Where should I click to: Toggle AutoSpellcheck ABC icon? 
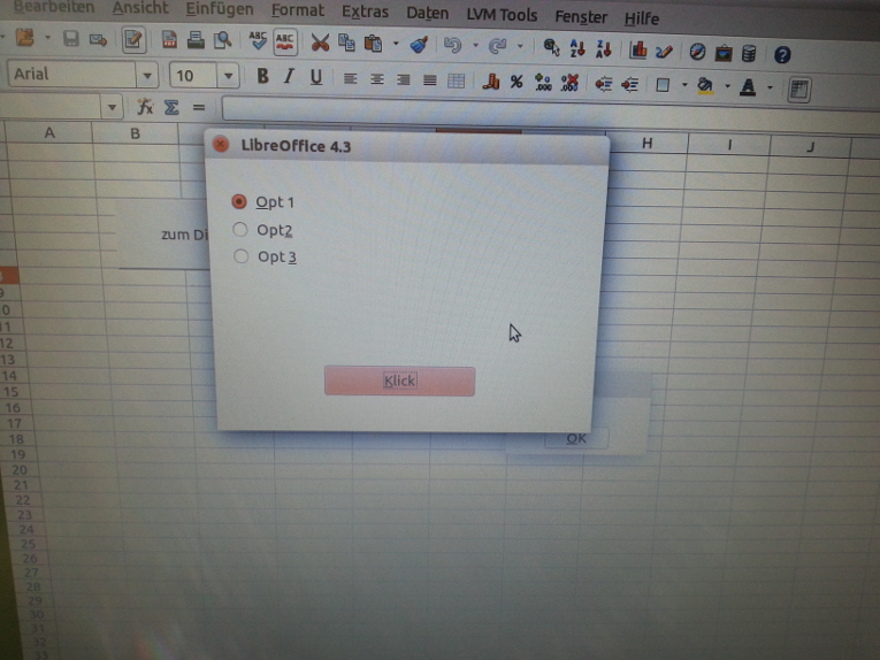click(x=285, y=42)
